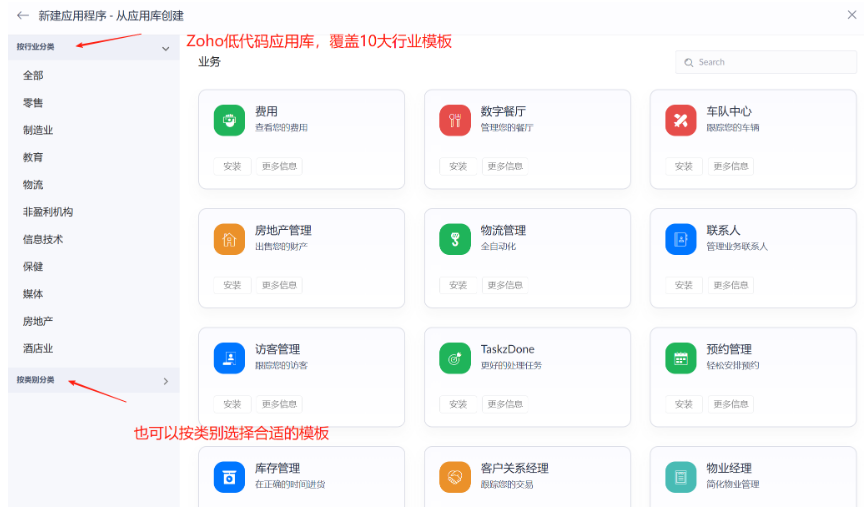865x515 pixels.
Task: Click the 物业经理 app icon
Action: tap(681, 477)
